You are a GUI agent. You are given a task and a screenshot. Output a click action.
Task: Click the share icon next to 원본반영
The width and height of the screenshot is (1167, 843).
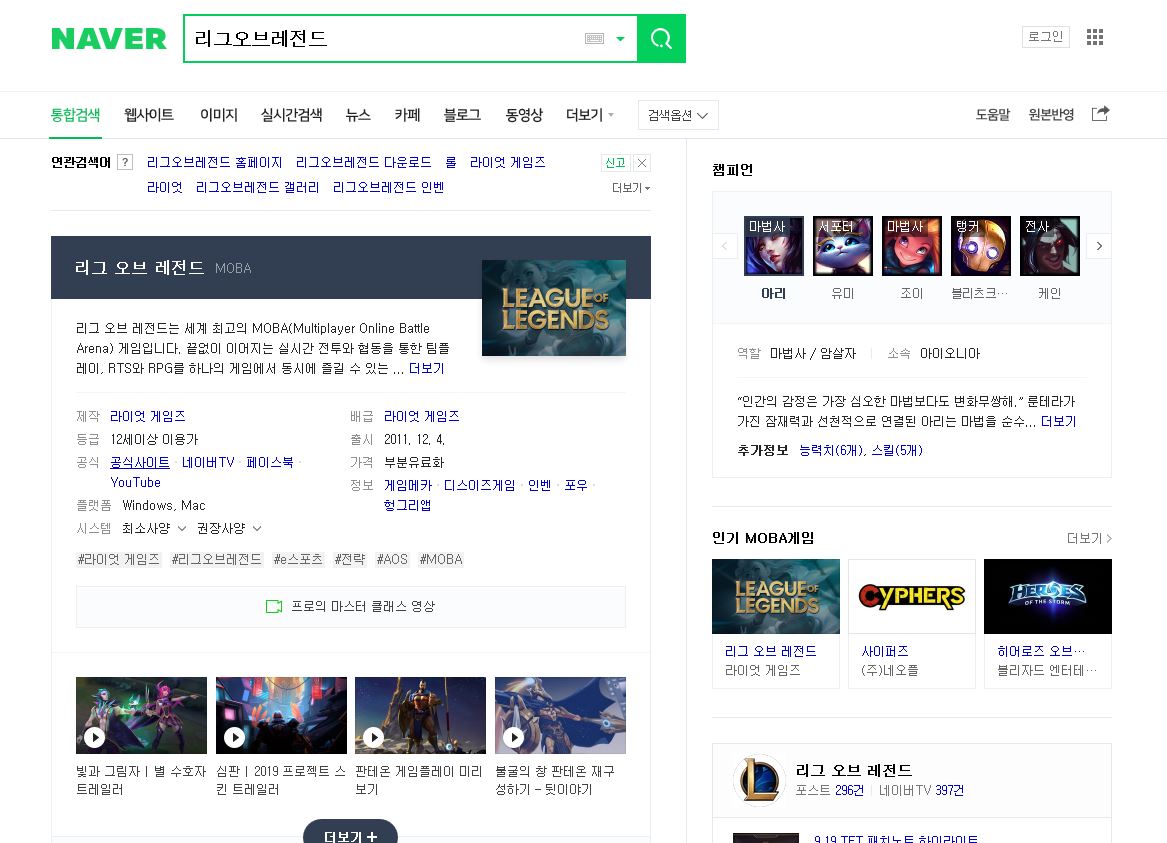point(1100,114)
